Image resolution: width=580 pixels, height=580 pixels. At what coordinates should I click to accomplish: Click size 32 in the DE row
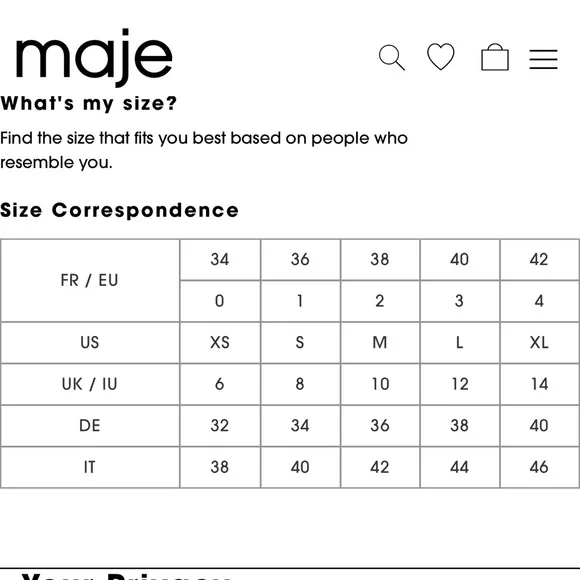(x=220, y=425)
